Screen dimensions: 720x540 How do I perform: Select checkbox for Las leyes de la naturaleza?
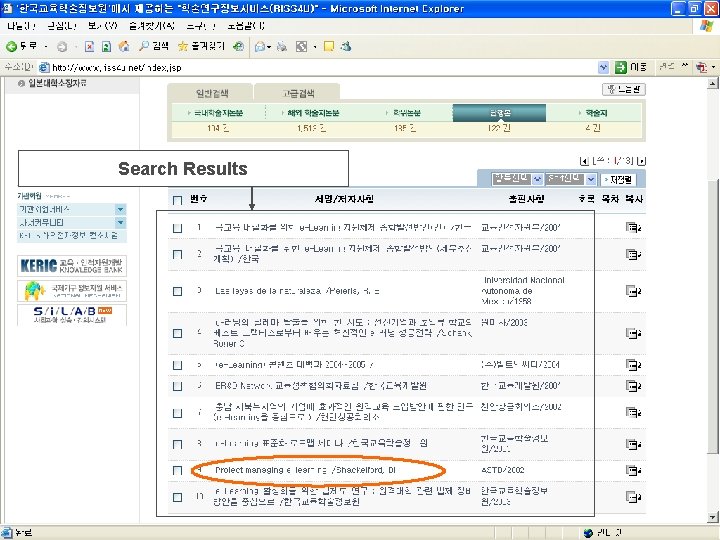178,291
